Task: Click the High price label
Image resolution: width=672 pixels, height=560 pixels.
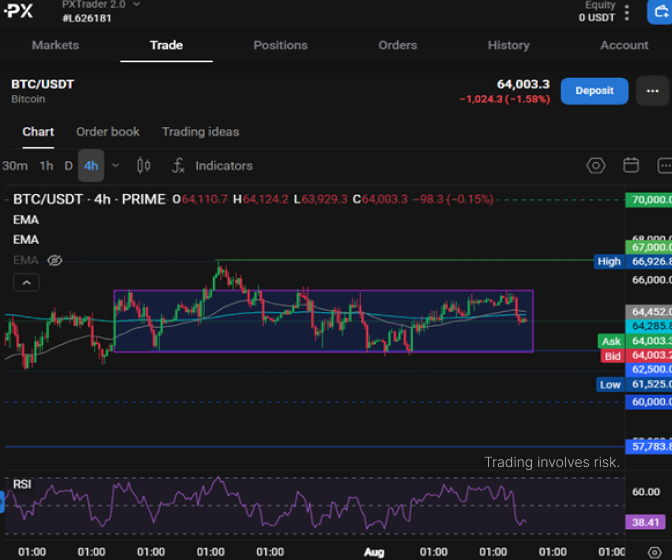Action: pyautogui.click(x=609, y=261)
